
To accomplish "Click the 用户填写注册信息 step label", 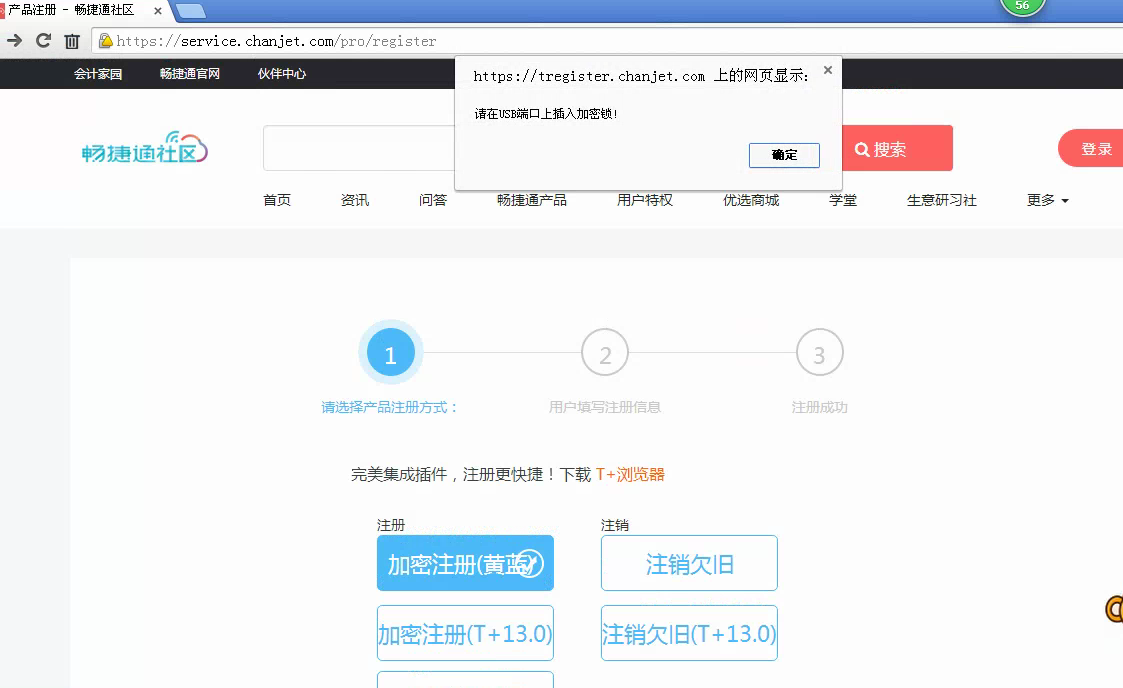I will [x=604, y=407].
